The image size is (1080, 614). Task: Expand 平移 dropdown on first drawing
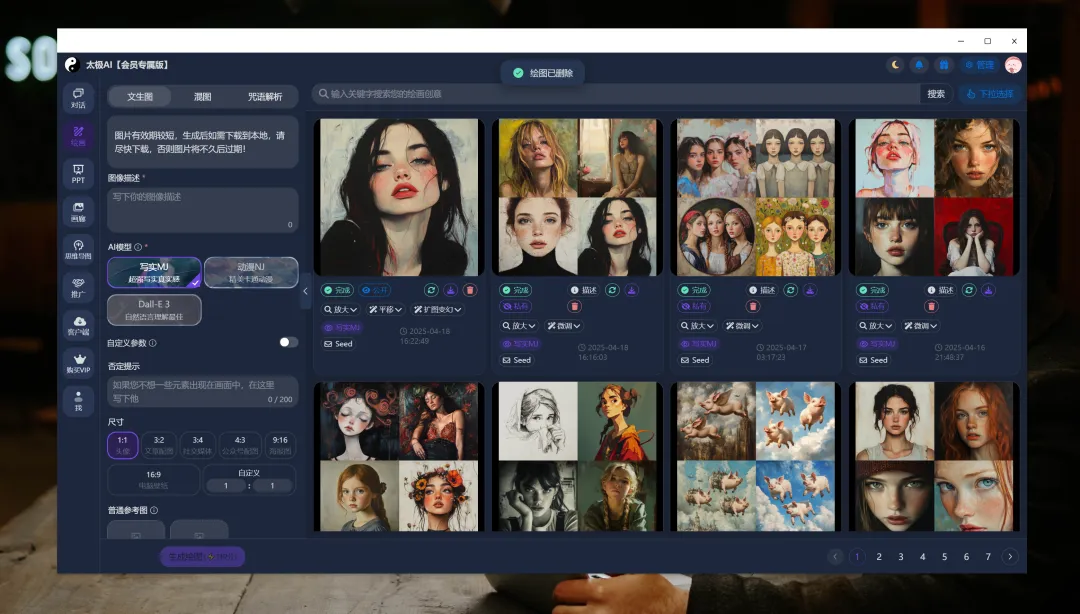coord(385,309)
